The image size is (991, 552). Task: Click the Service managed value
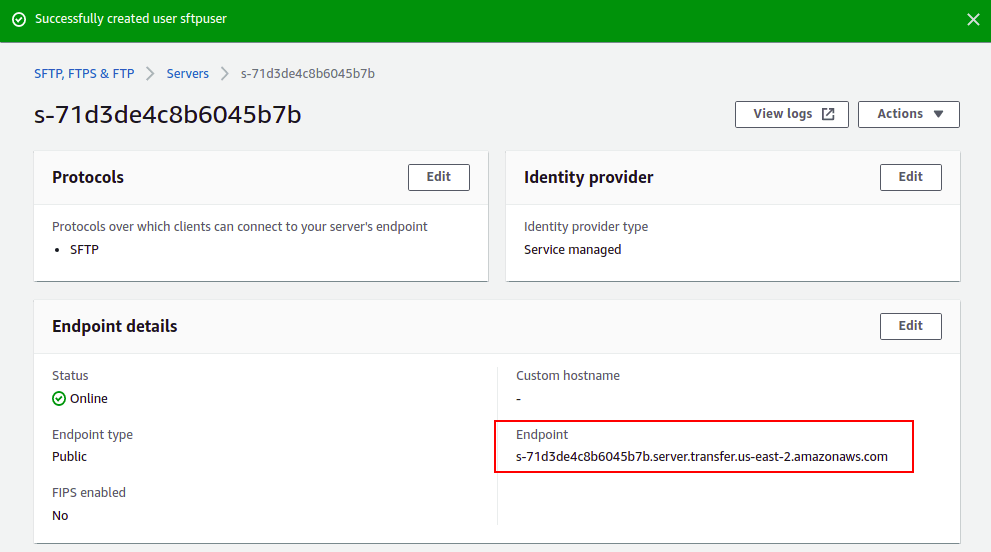tap(573, 250)
